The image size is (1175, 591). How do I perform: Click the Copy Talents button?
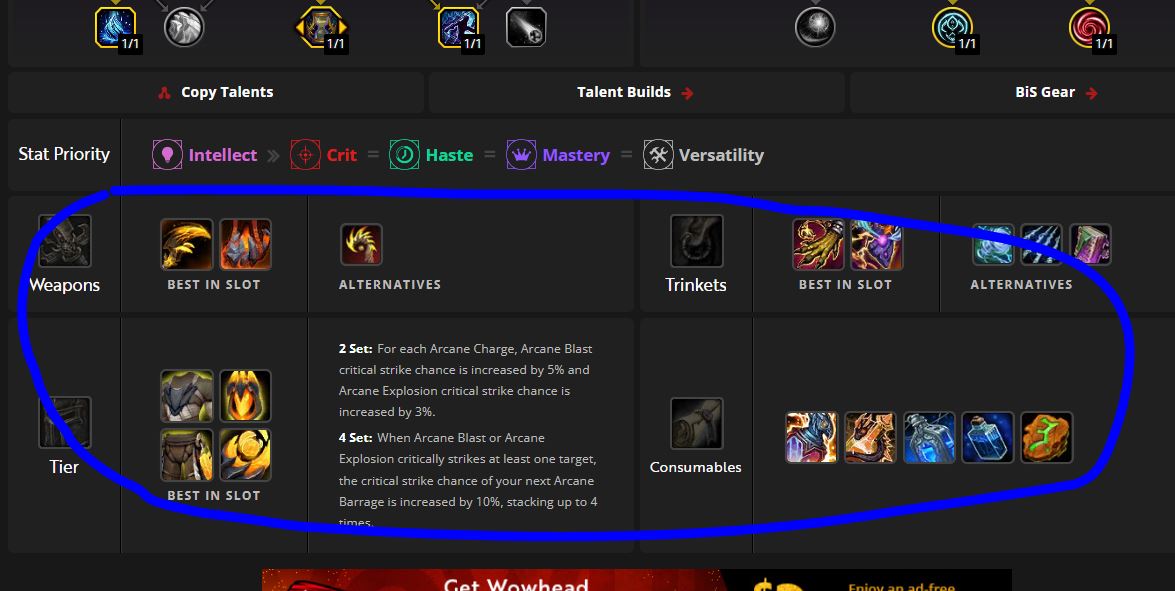coord(216,92)
